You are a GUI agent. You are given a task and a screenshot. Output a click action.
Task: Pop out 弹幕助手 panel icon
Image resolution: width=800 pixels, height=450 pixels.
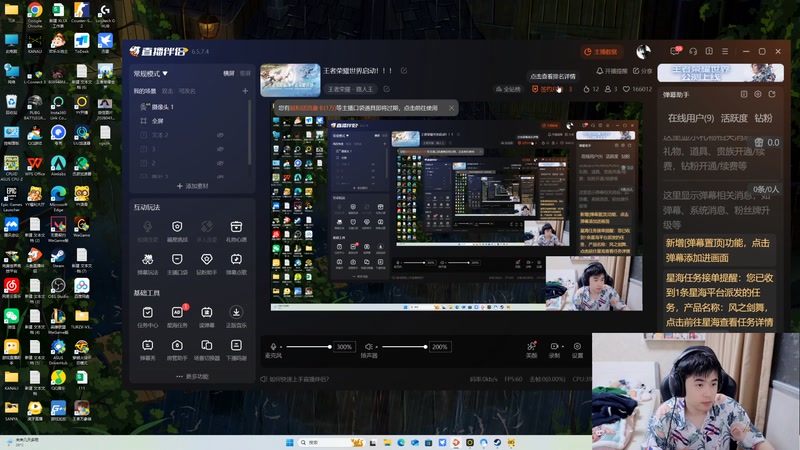pyautogui.click(x=771, y=94)
